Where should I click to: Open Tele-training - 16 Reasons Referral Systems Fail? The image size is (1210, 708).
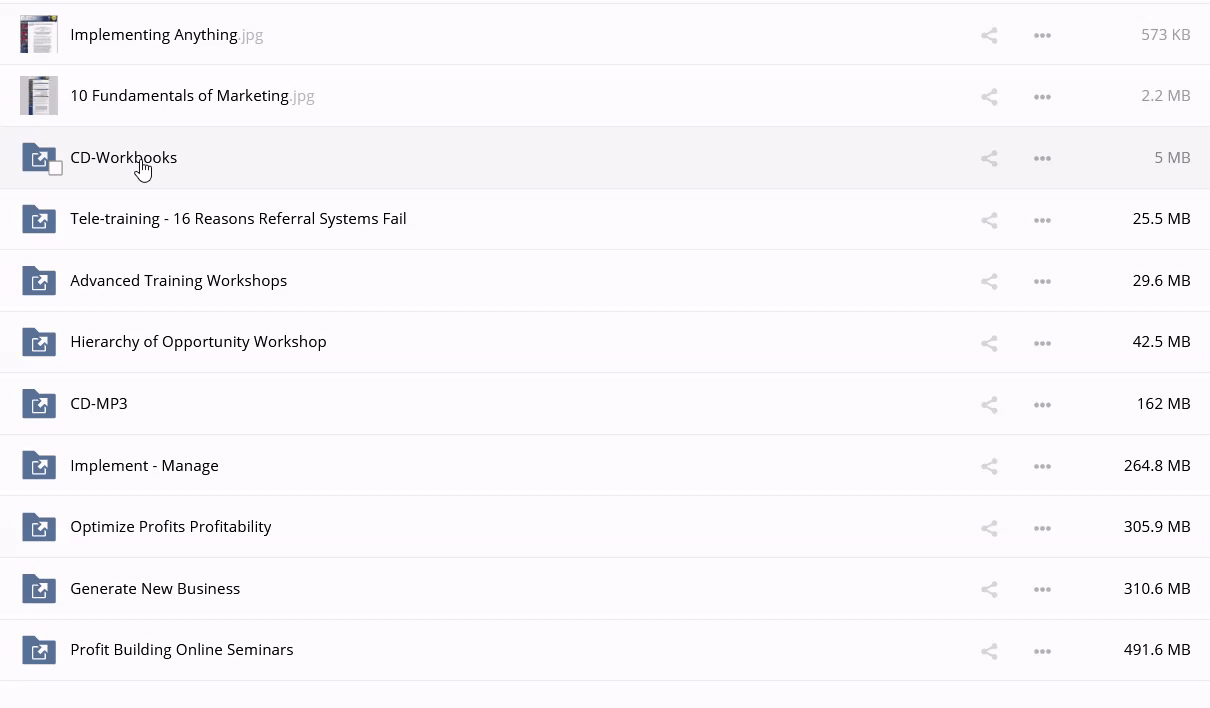click(x=238, y=218)
